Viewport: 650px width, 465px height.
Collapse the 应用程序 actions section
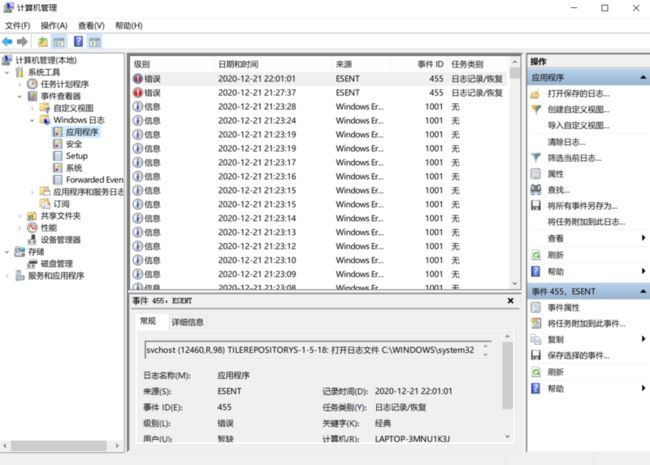[643, 78]
